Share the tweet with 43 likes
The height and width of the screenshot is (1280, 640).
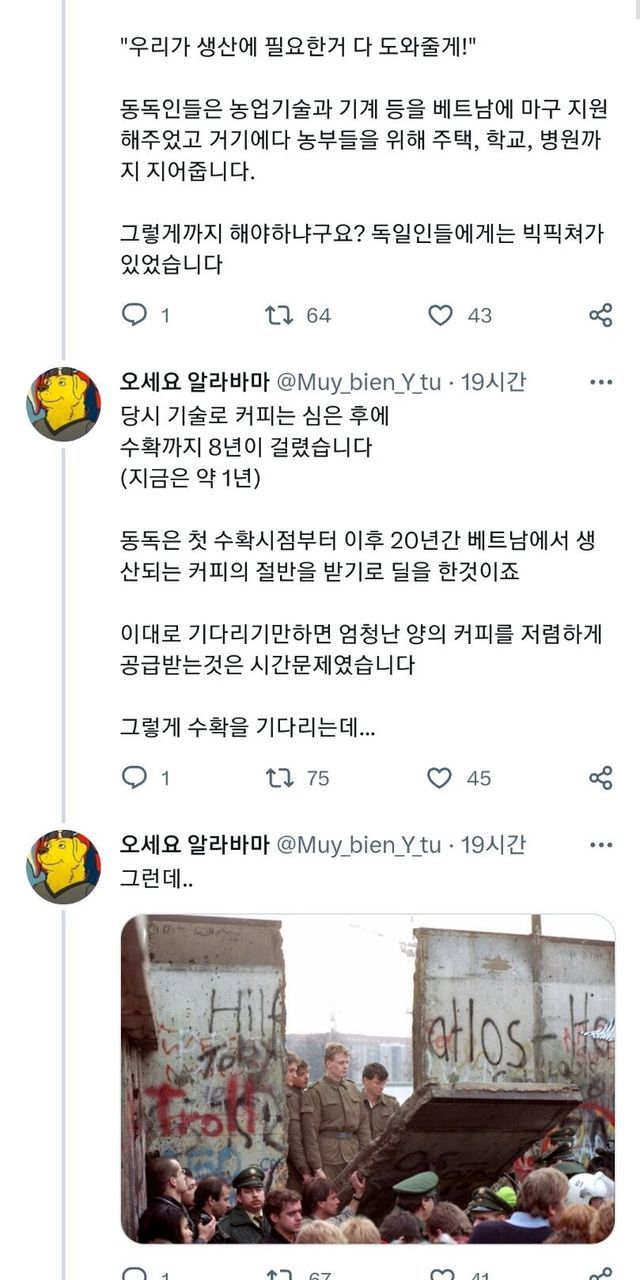coord(600,316)
